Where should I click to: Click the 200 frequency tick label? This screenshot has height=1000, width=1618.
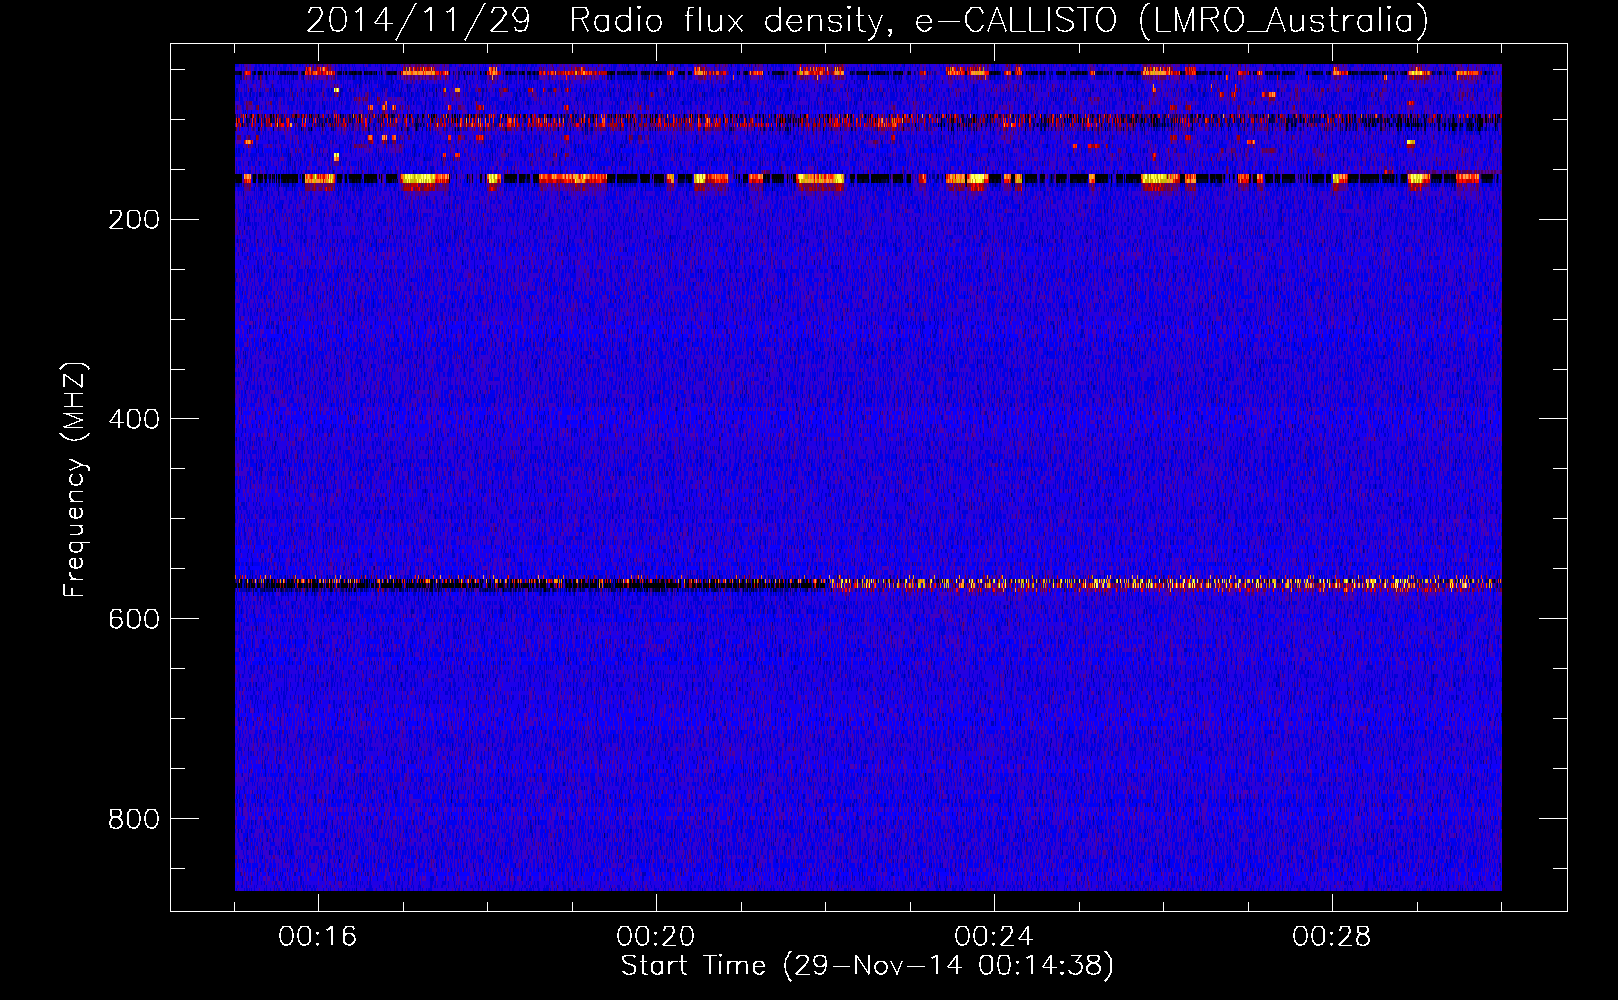click(x=134, y=220)
